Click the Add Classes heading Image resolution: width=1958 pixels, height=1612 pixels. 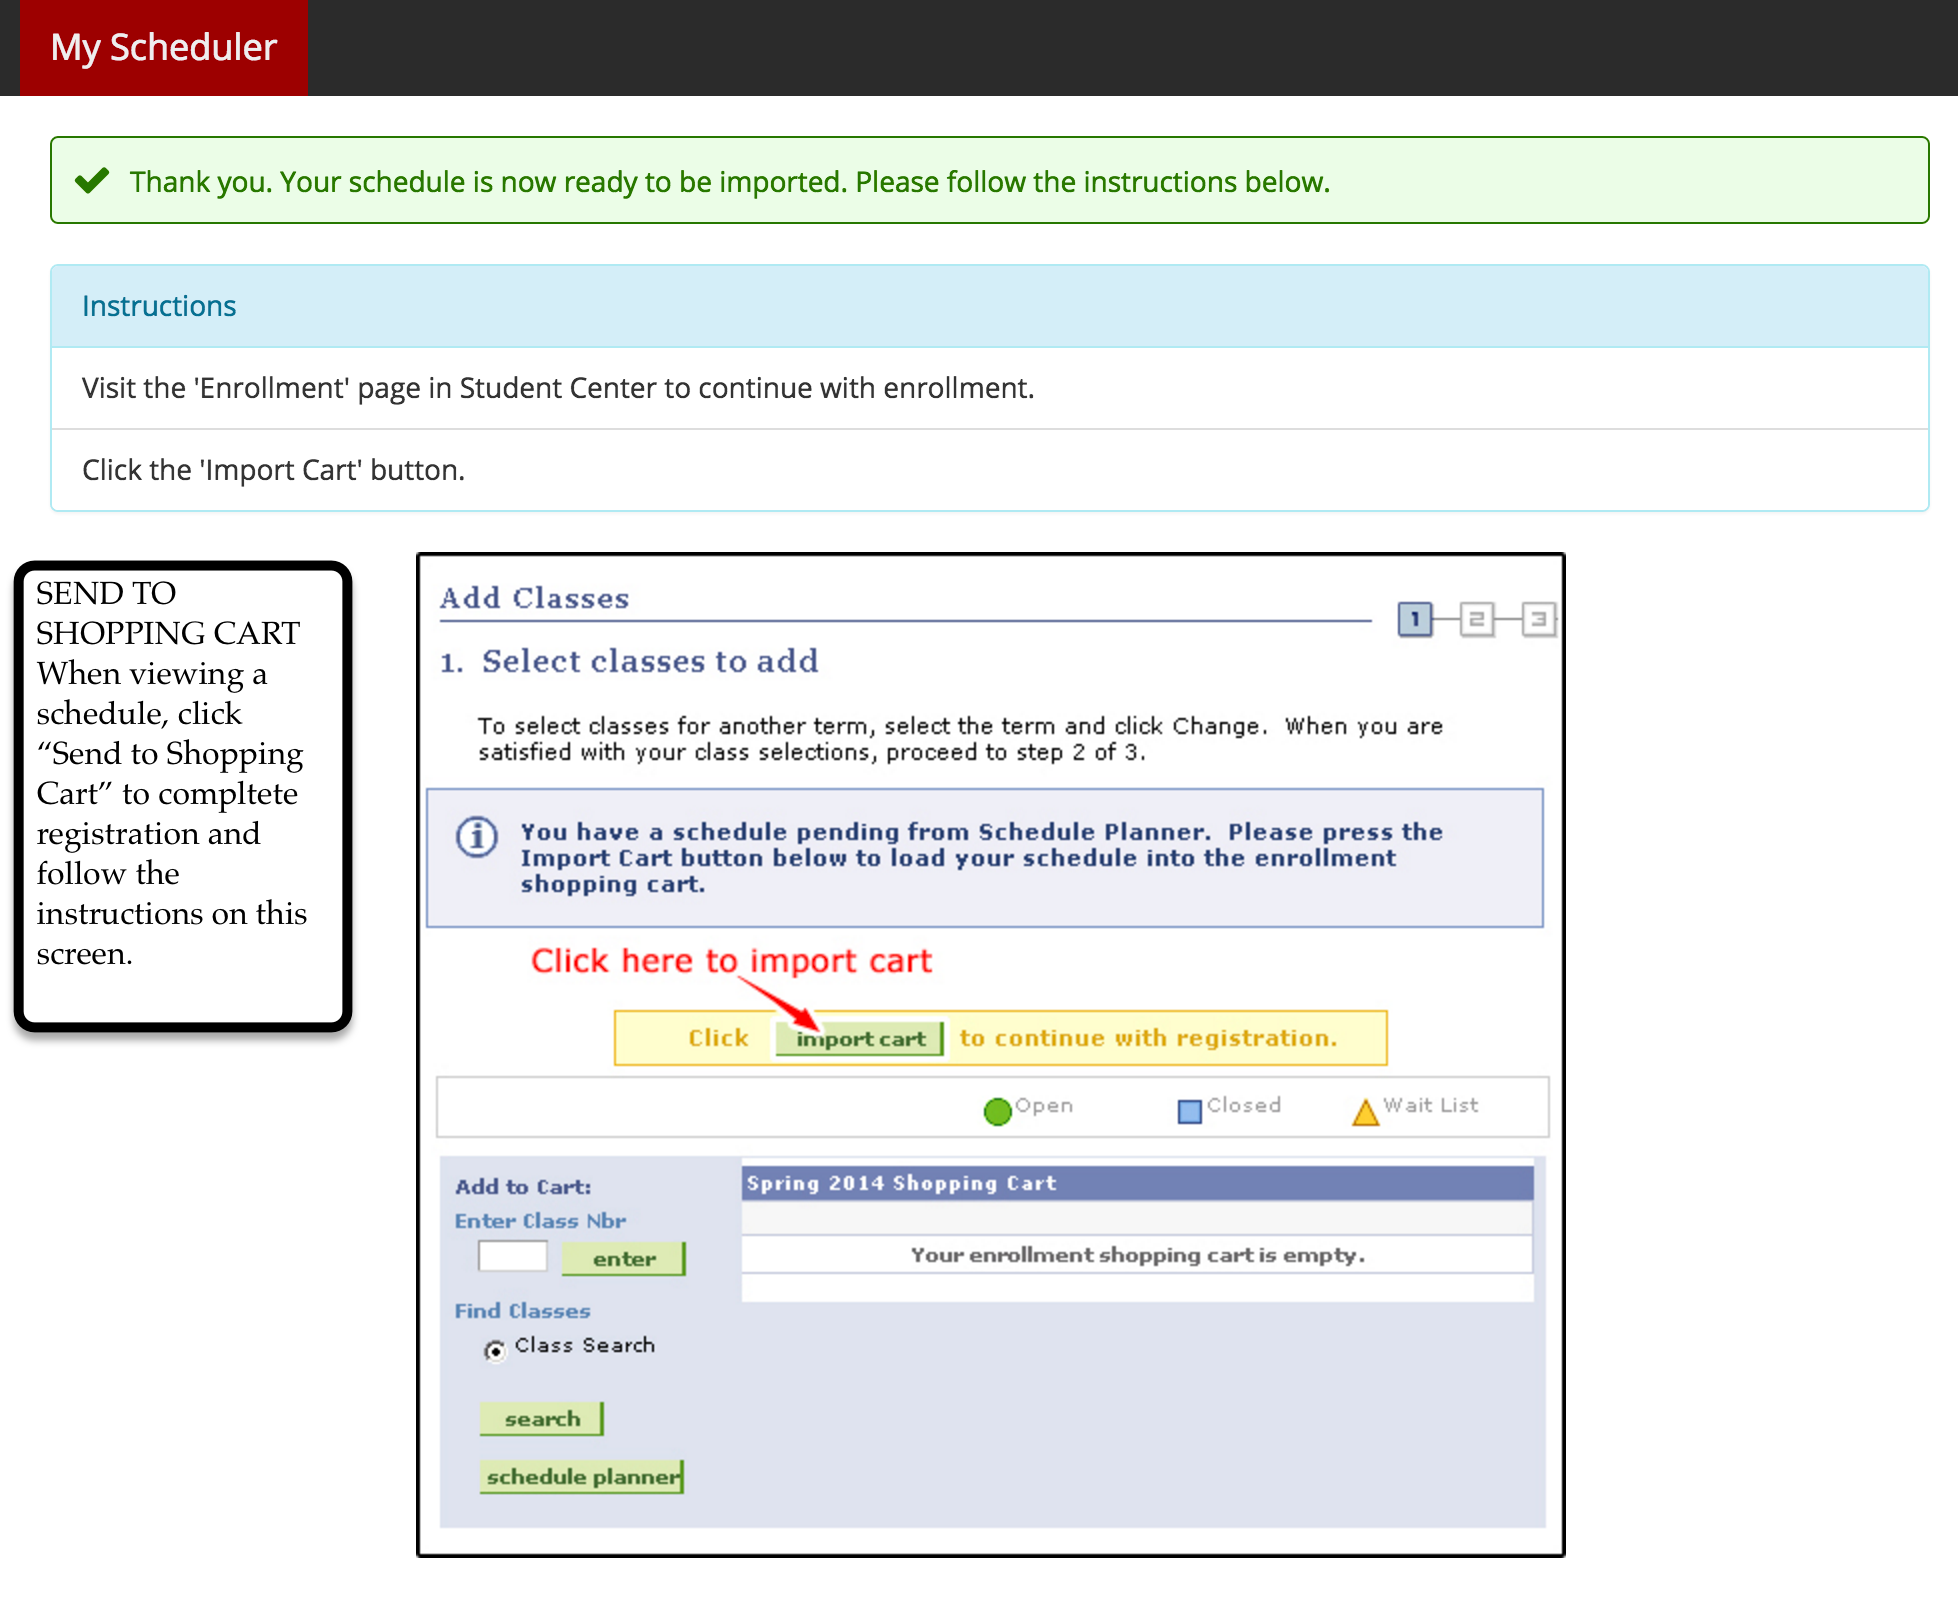point(534,598)
